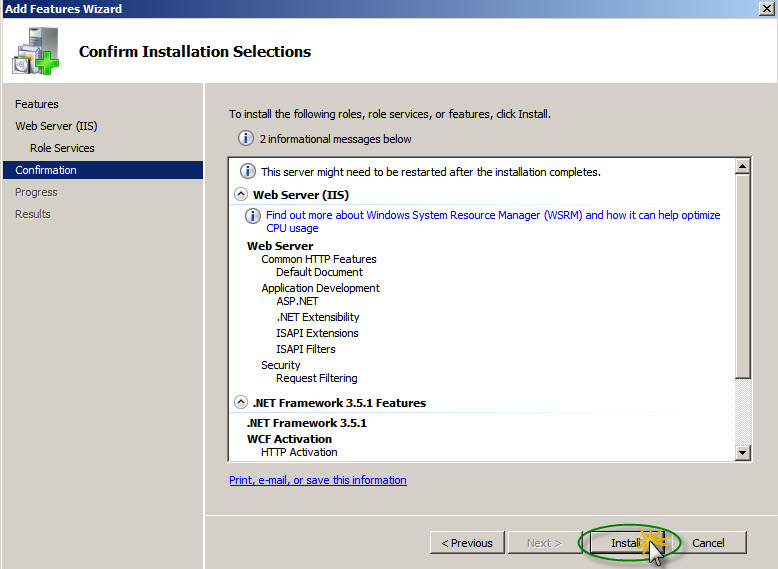Click the 'ASP.NET' entry
The image size is (778, 569).
click(x=297, y=301)
